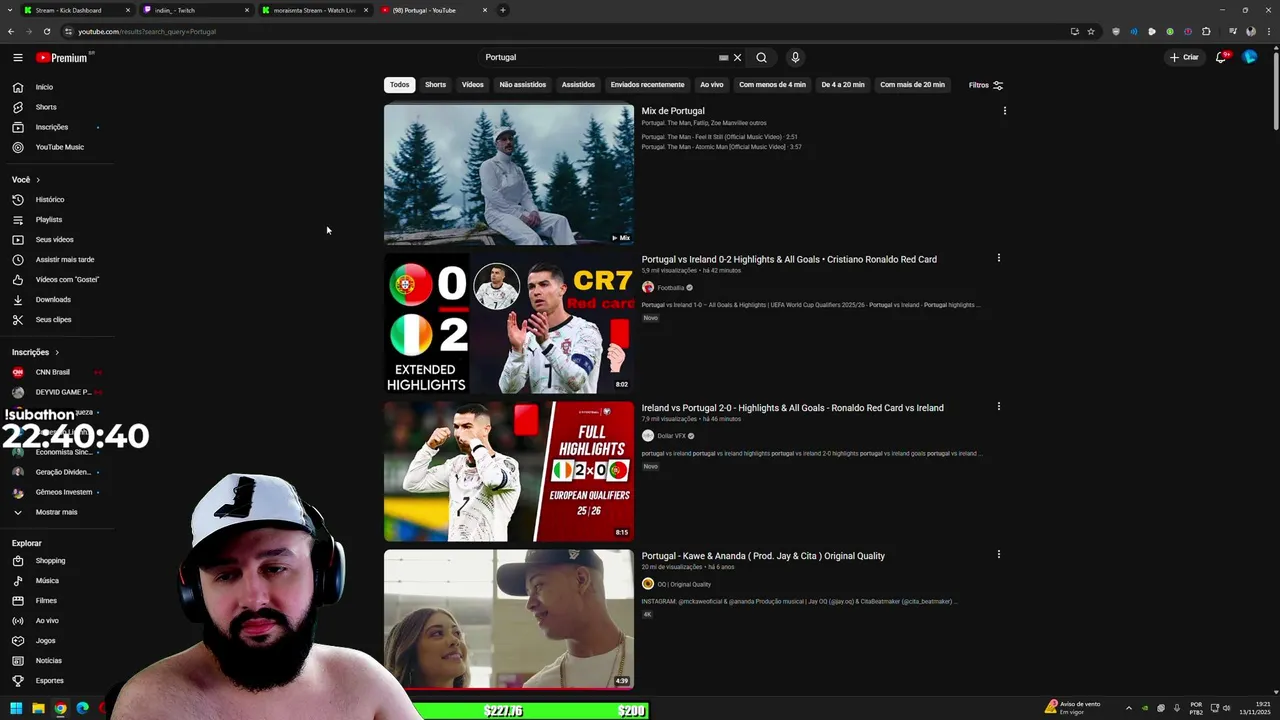The height and width of the screenshot is (720, 1280).
Task: Expand Mostrar mais subscriptions
Action: (57, 512)
